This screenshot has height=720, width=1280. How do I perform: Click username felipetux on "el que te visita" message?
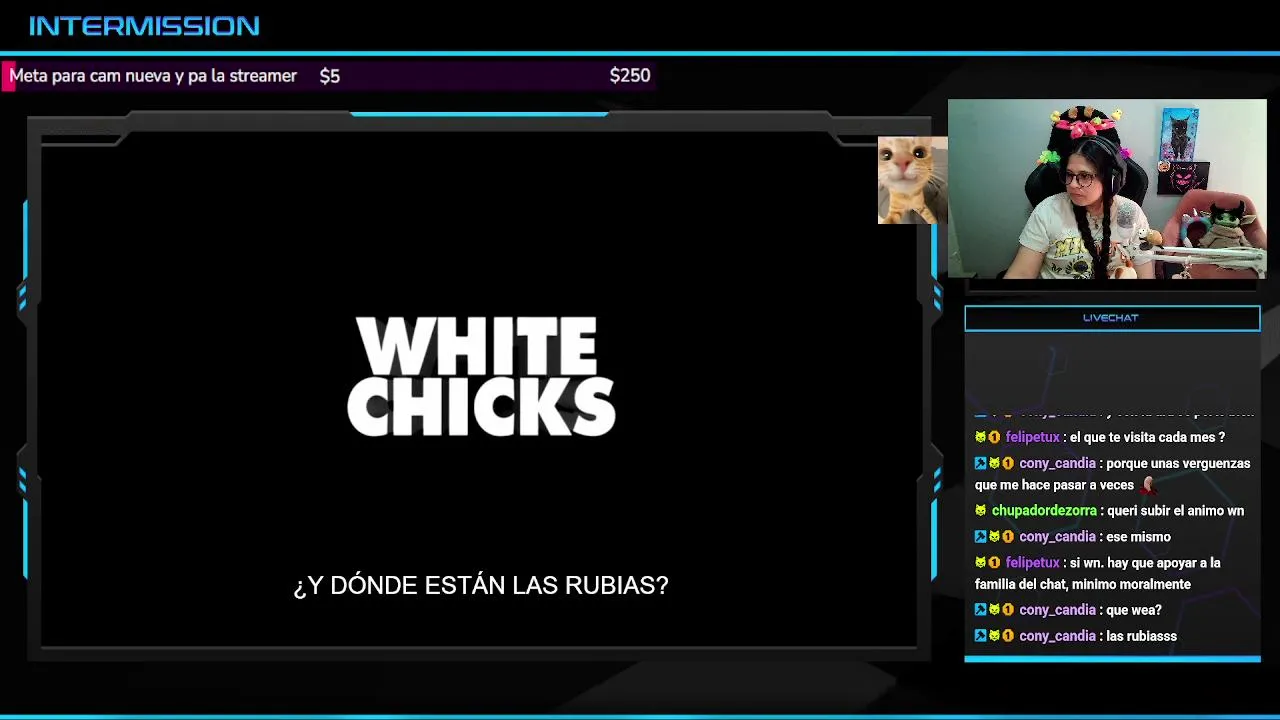pos(1032,437)
